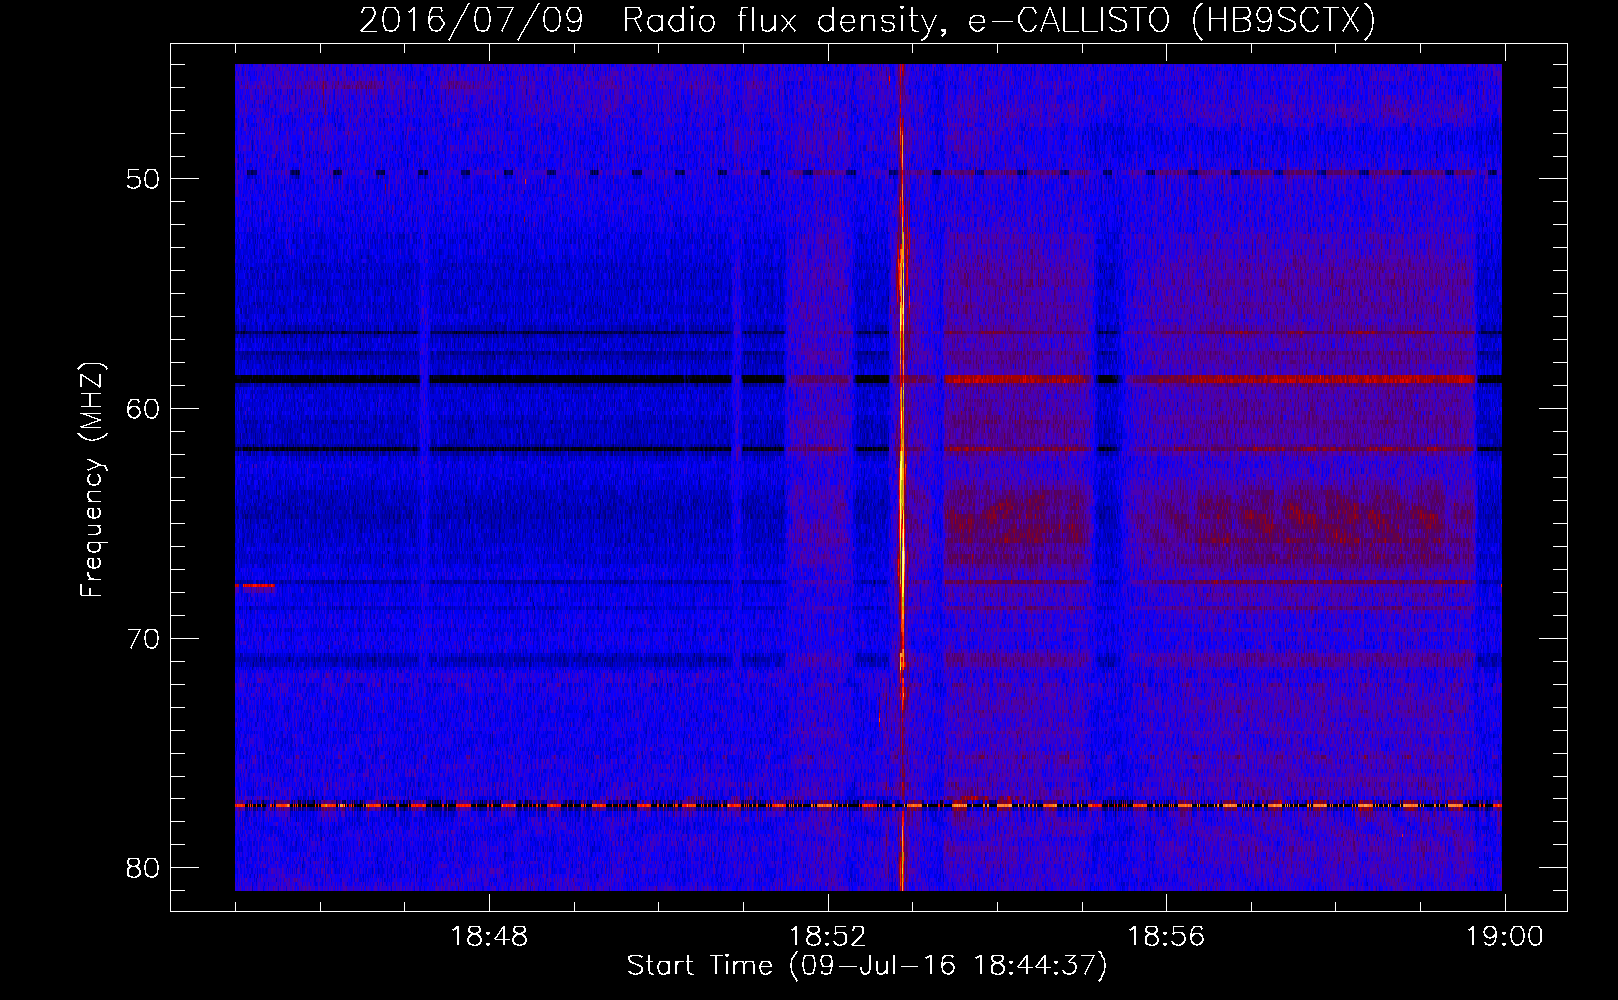The image size is (1618, 1000).
Task: Click the plot title "2016/07/09 Radio flux density, e-CALLISTO (HB9SCTX)"
Action: (x=867, y=19)
